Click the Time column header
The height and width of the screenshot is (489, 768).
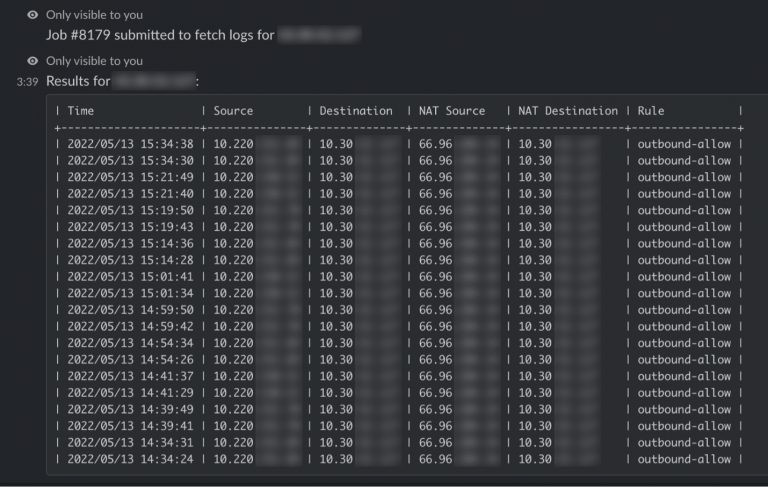coord(81,111)
